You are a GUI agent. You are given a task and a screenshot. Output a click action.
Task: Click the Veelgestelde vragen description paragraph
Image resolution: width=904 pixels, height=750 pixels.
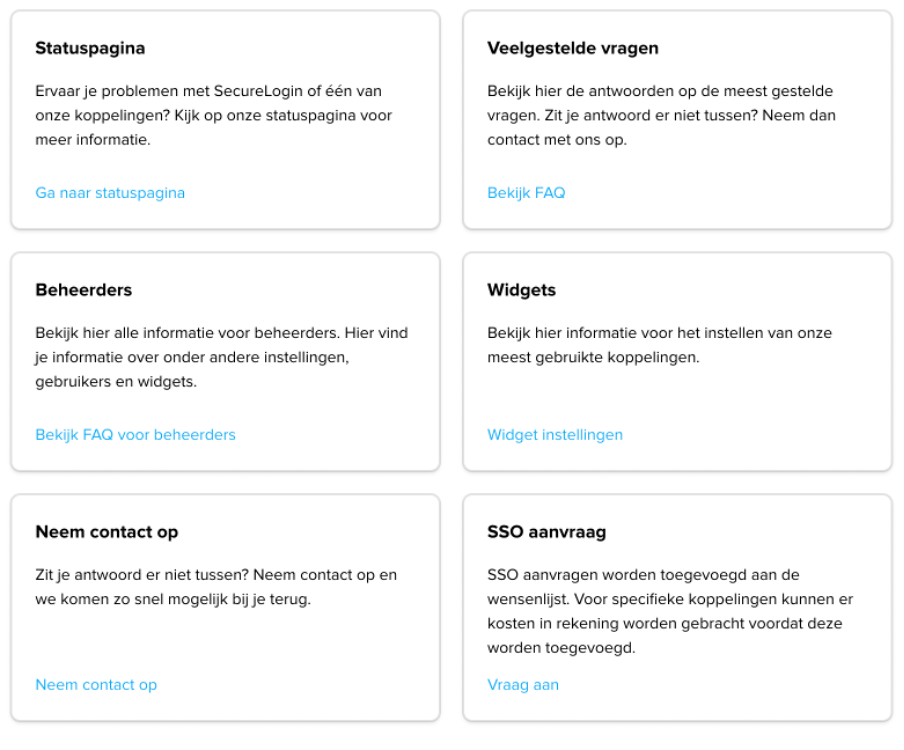(661, 115)
